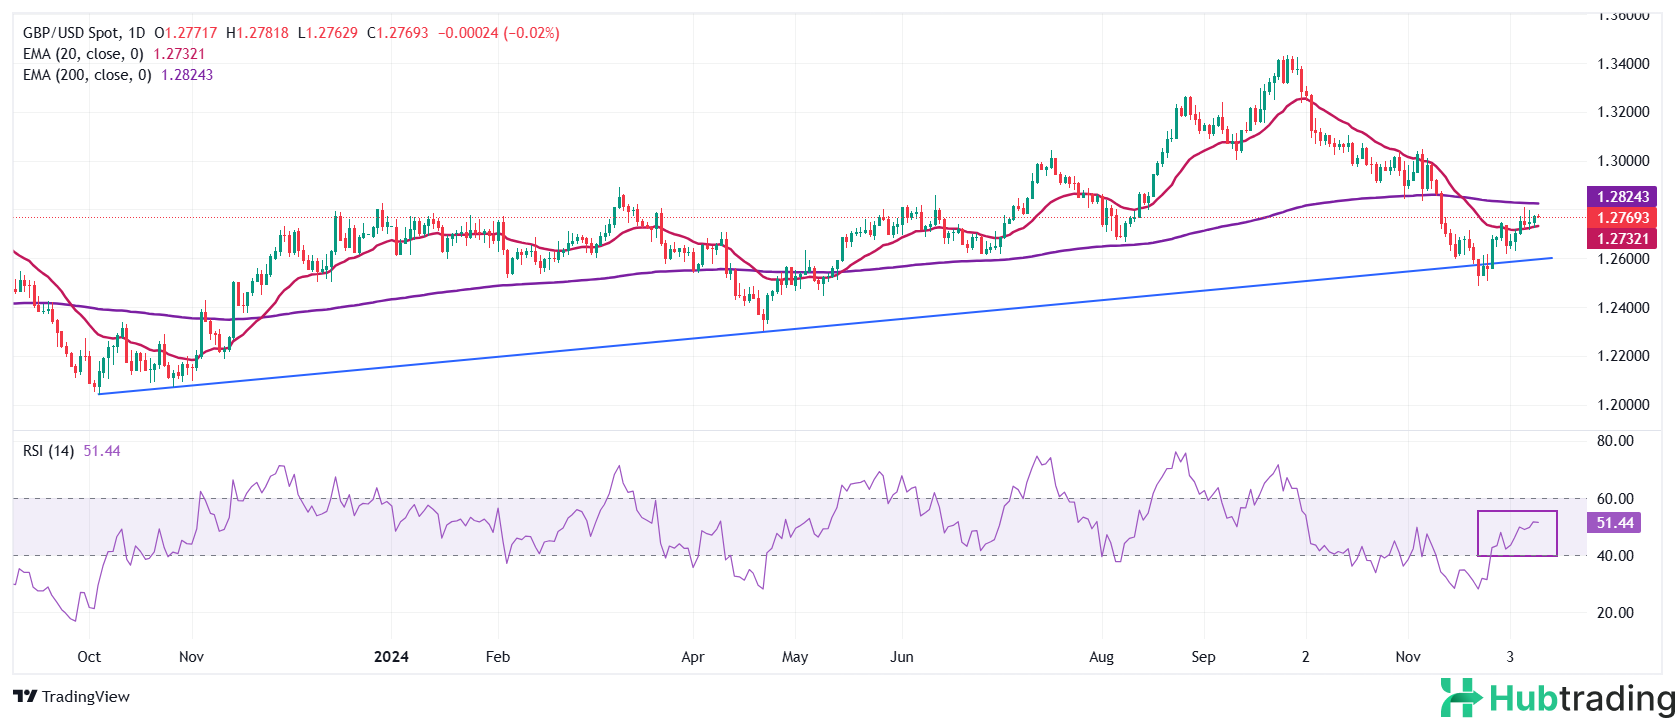
Task: Click the Jun label on the time axis
Action: tap(902, 657)
